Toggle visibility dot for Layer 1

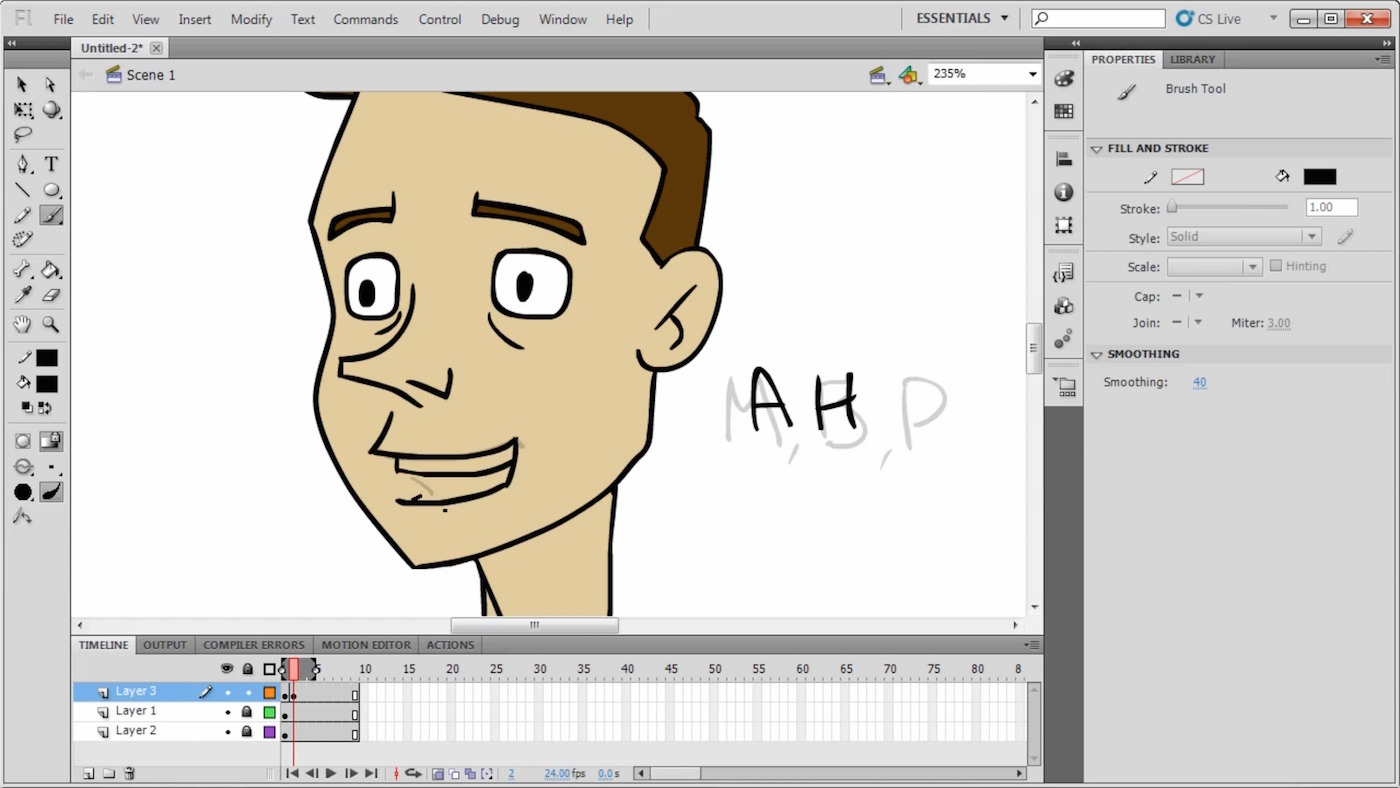coord(228,712)
